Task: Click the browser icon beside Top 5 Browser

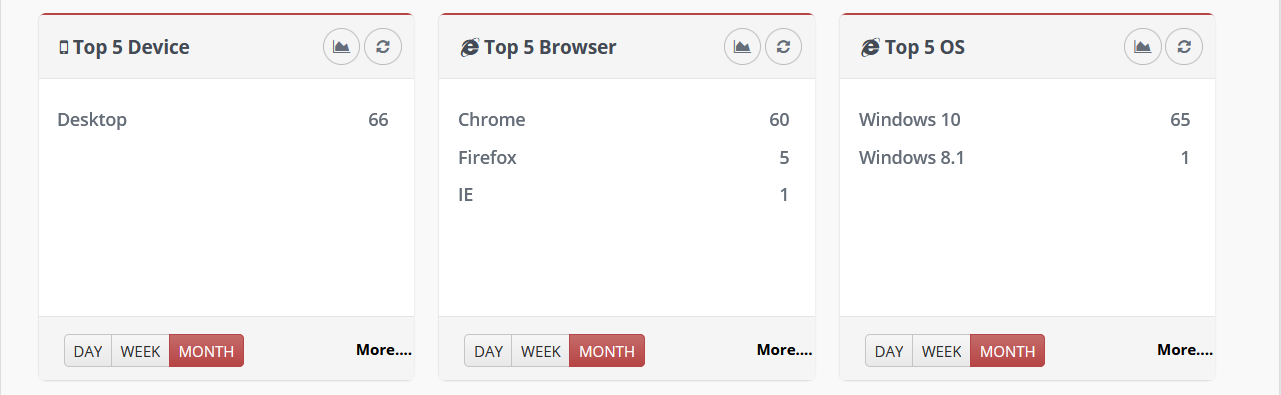Action: pos(469,47)
